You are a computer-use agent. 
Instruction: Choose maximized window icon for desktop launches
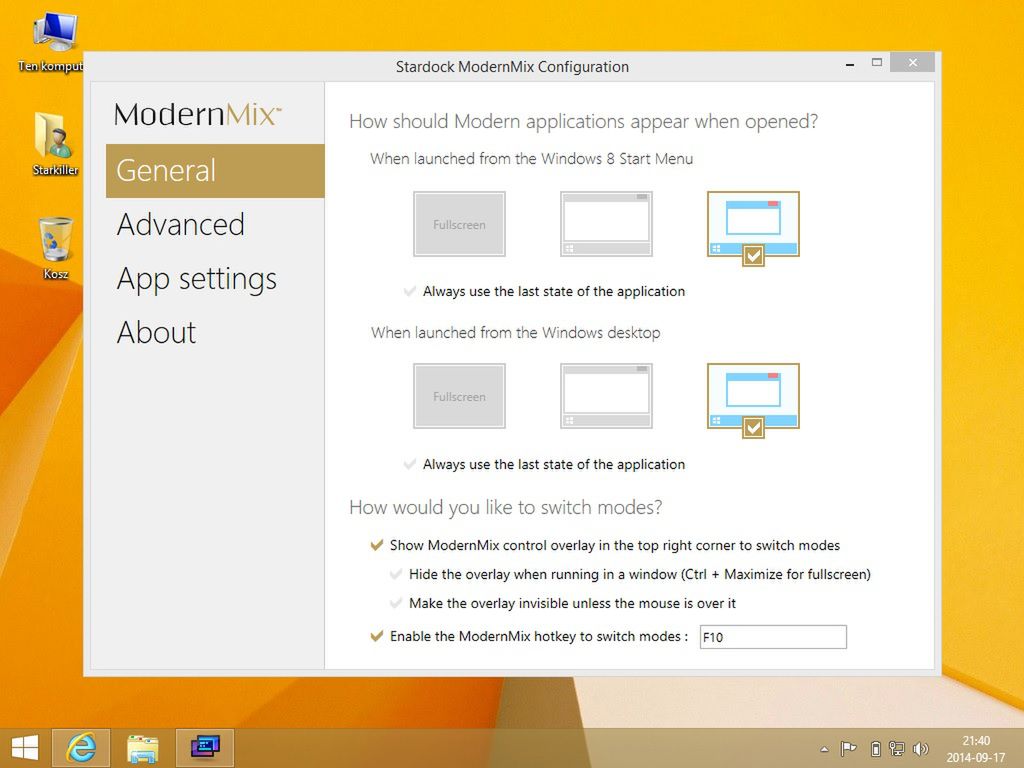[x=606, y=396]
